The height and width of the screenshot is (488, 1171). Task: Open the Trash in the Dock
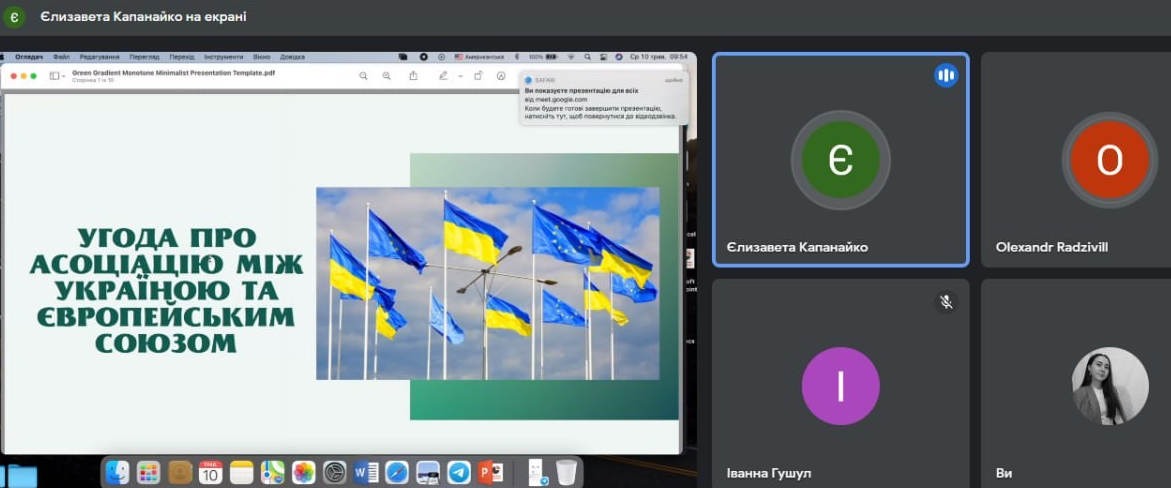(566, 472)
